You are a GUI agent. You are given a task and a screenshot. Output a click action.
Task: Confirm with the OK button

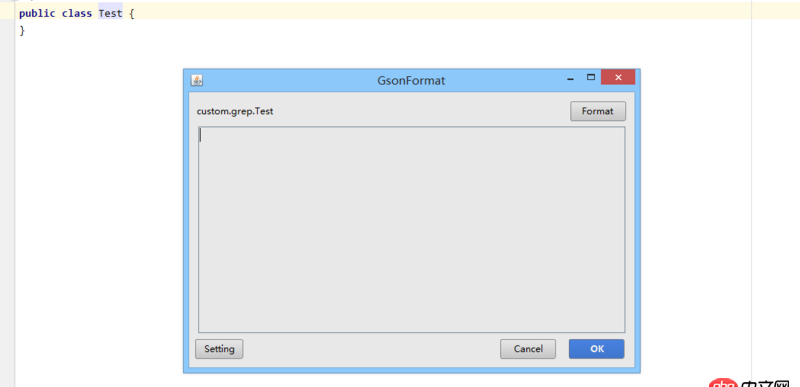point(596,349)
